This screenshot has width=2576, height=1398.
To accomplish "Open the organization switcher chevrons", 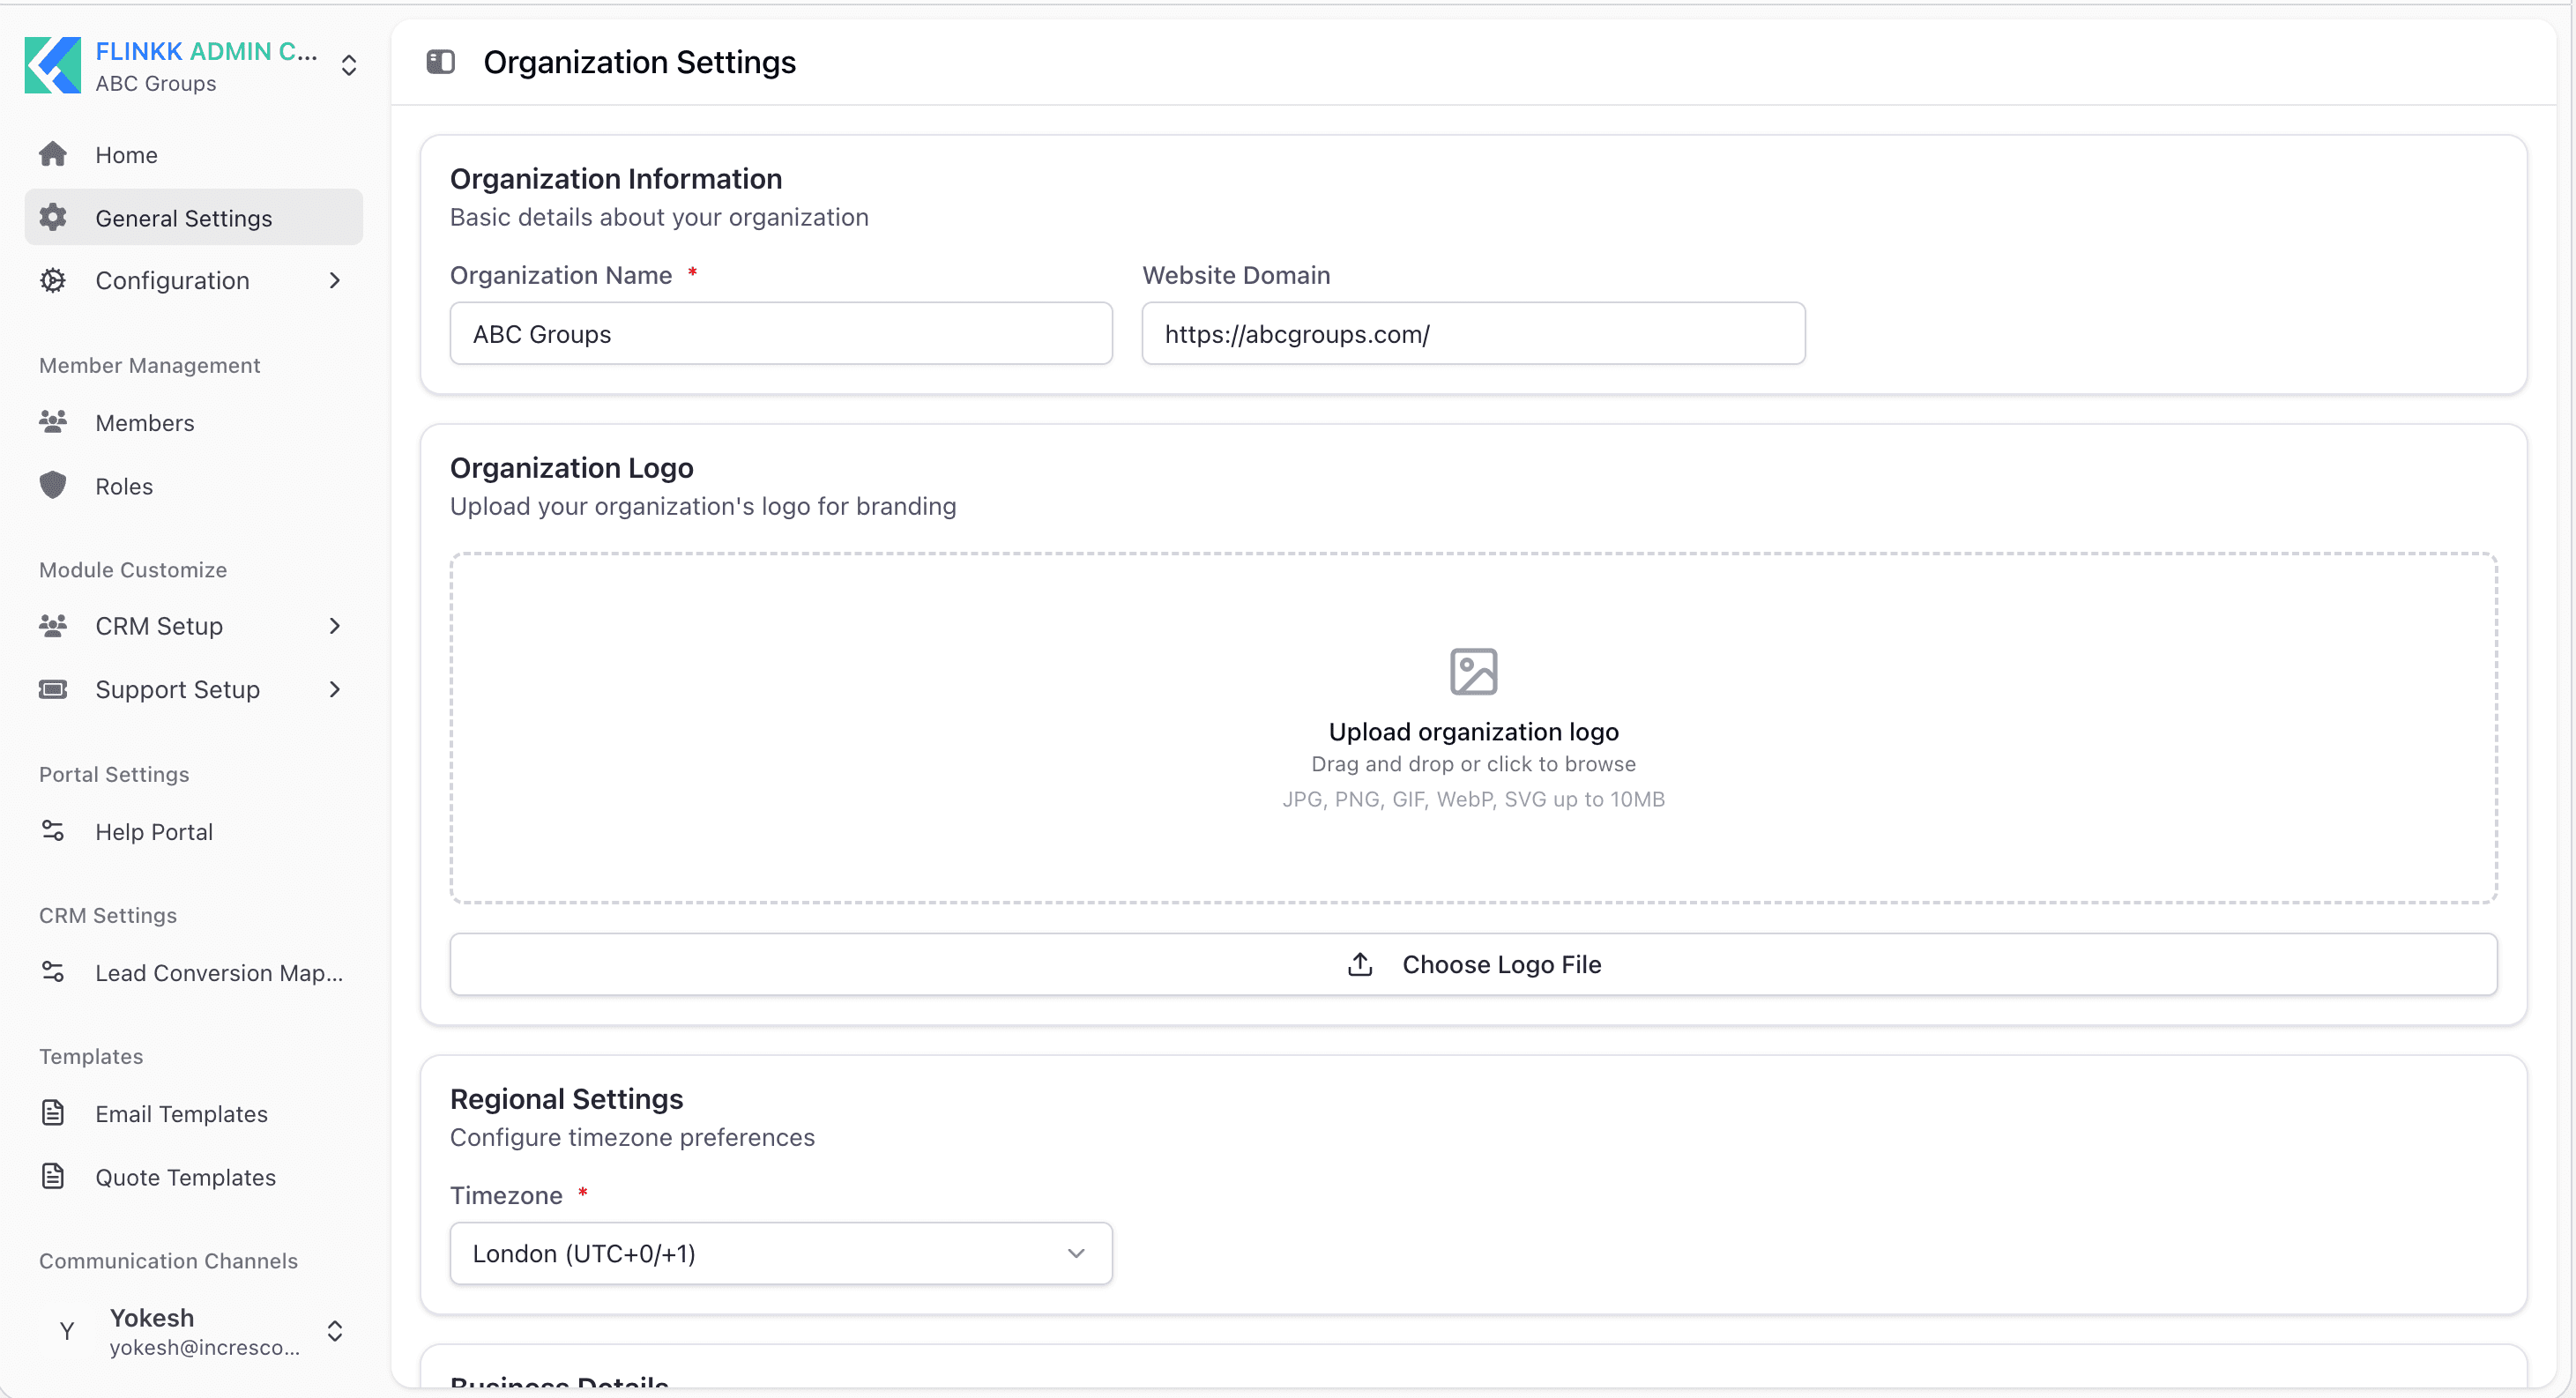I will coord(349,65).
